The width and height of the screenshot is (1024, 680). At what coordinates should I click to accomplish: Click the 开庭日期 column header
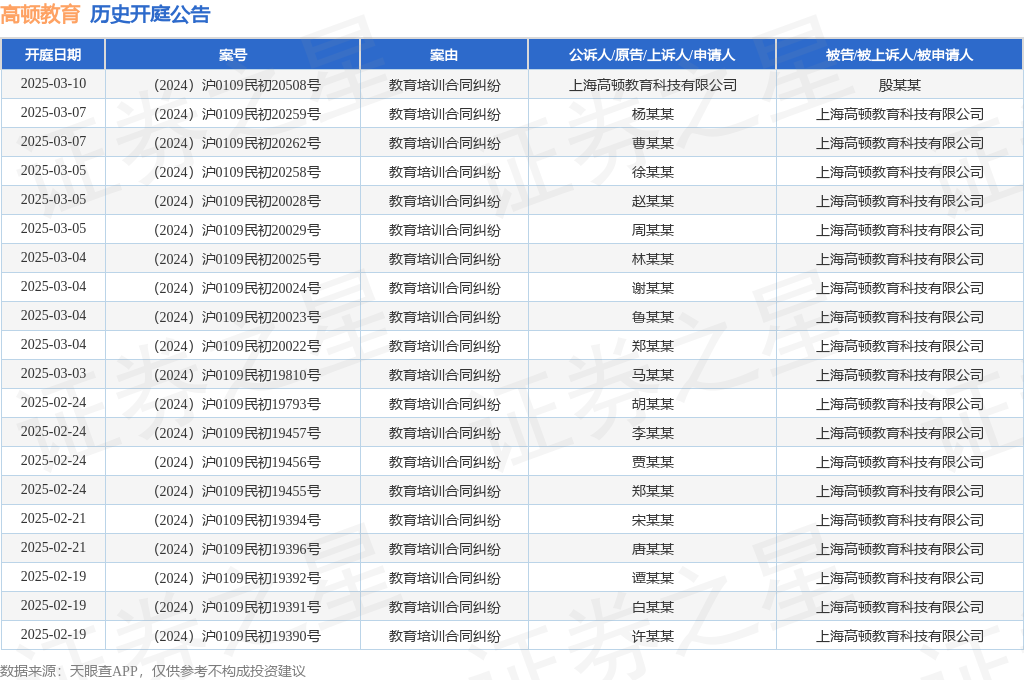(53, 55)
